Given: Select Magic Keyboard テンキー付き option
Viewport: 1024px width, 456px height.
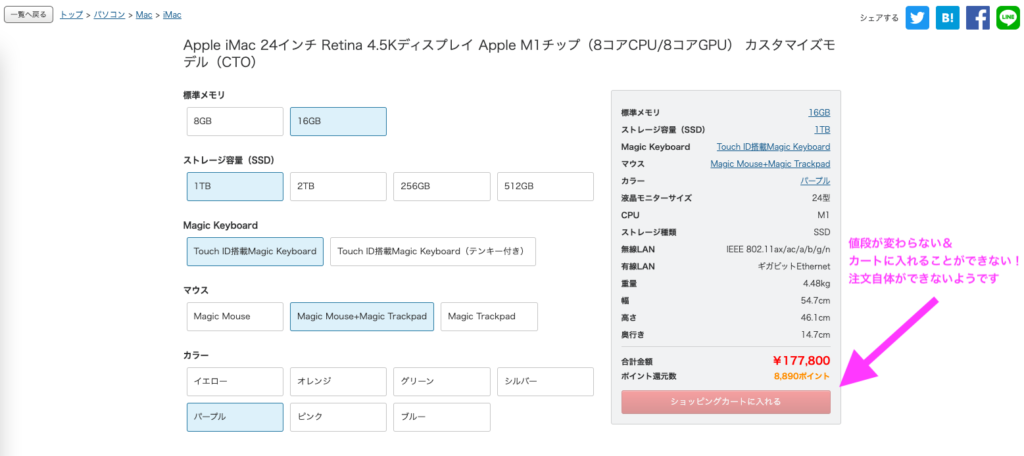Looking at the screenshot, I should (x=433, y=252).
